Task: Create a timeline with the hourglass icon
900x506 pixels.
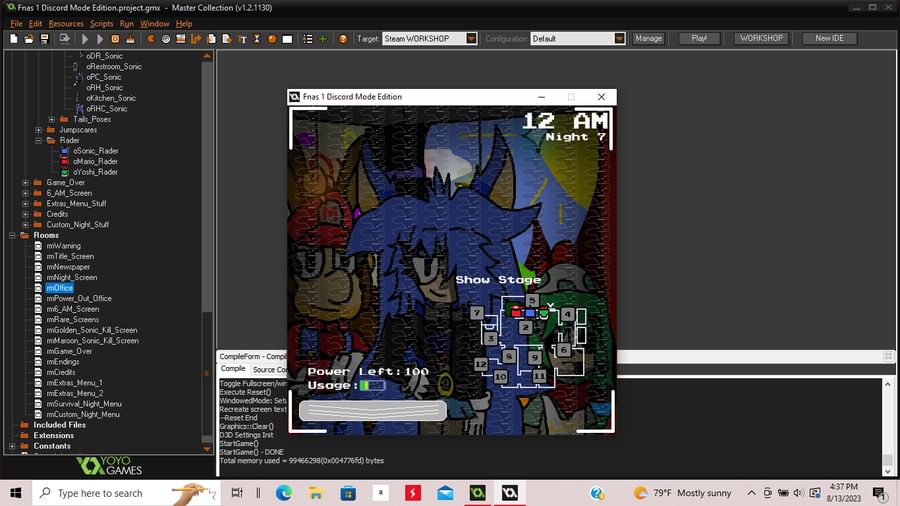Action: [x=257, y=39]
